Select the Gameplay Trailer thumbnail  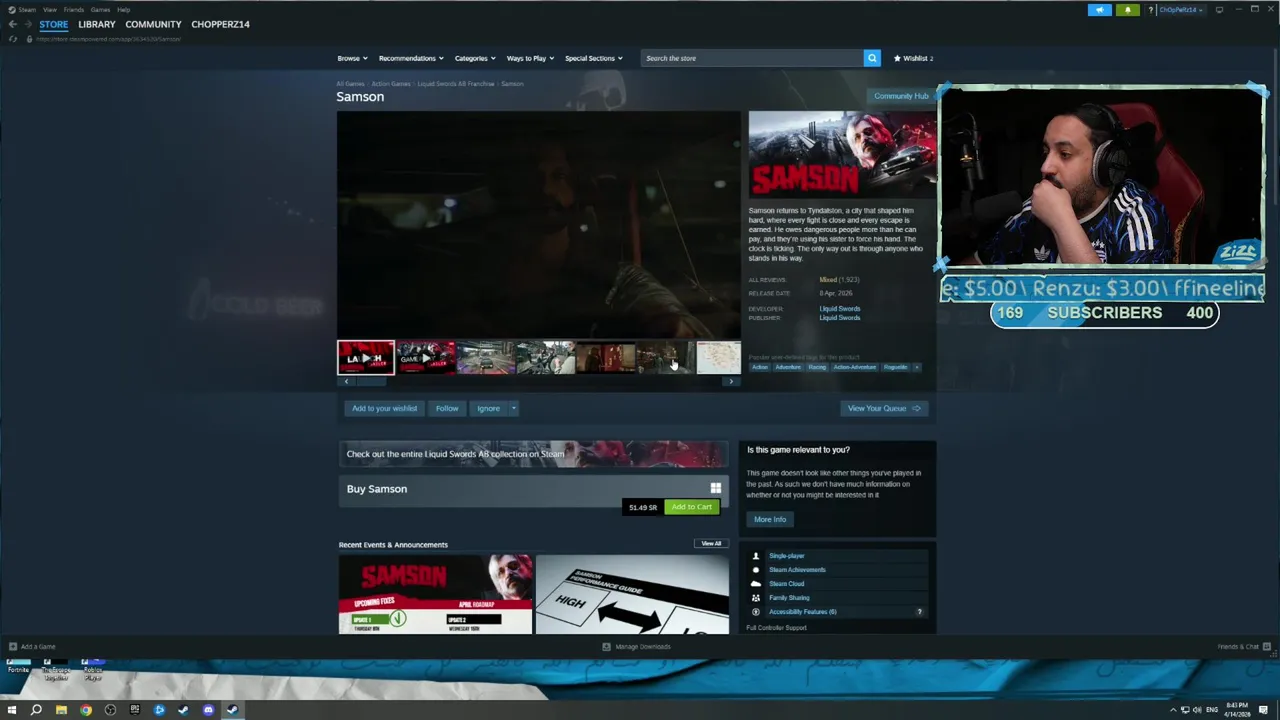[x=425, y=357]
